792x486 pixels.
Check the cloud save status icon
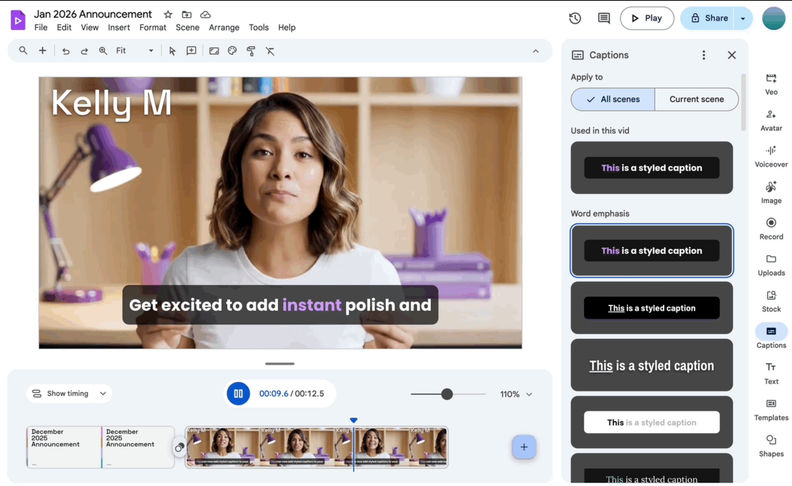pos(205,15)
